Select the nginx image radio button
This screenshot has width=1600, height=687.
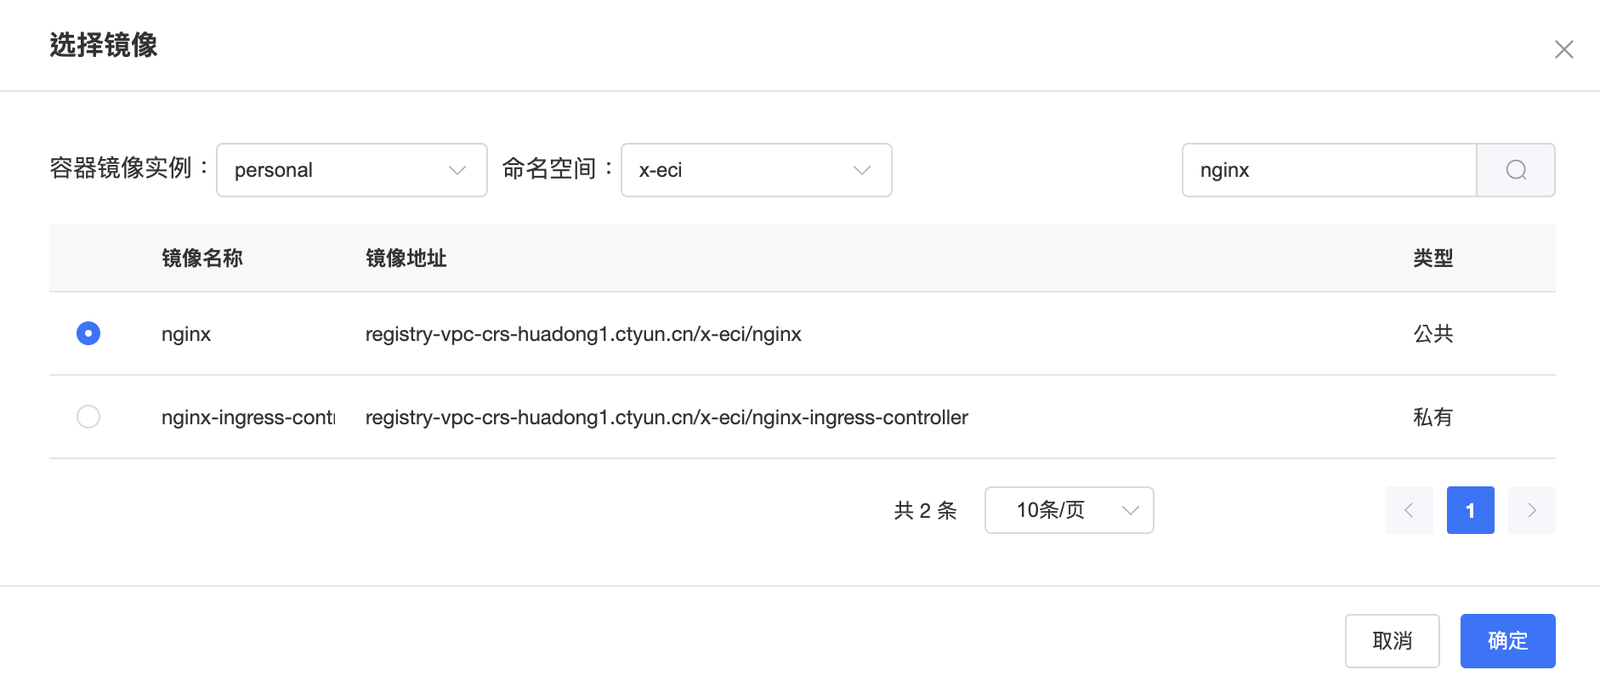[88, 333]
